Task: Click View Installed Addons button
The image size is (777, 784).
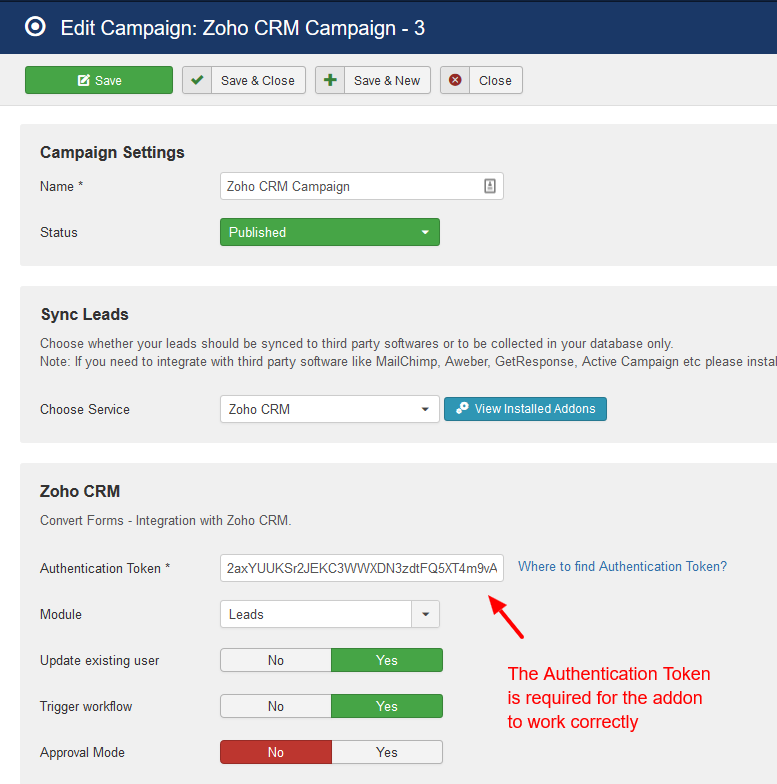Action: (526, 409)
